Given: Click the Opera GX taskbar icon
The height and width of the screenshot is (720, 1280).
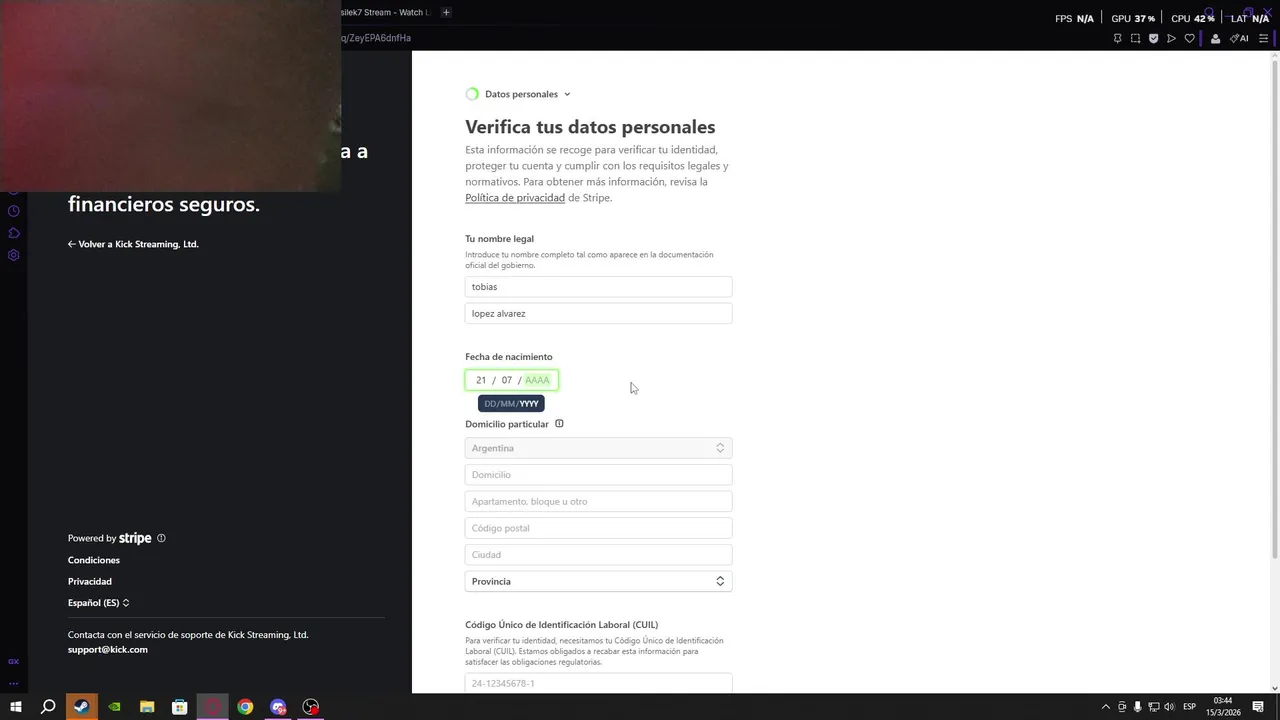Looking at the screenshot, I should pos(213,707).
